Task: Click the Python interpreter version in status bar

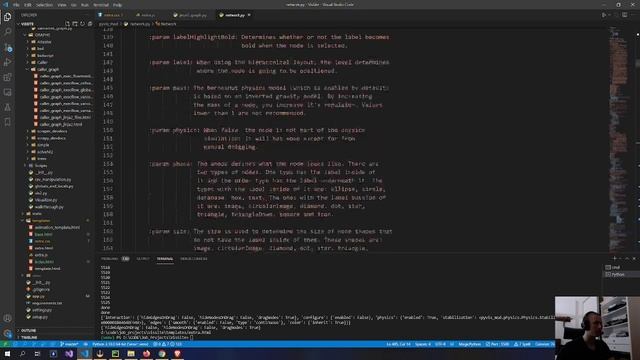Action: [x=120, y=344]
